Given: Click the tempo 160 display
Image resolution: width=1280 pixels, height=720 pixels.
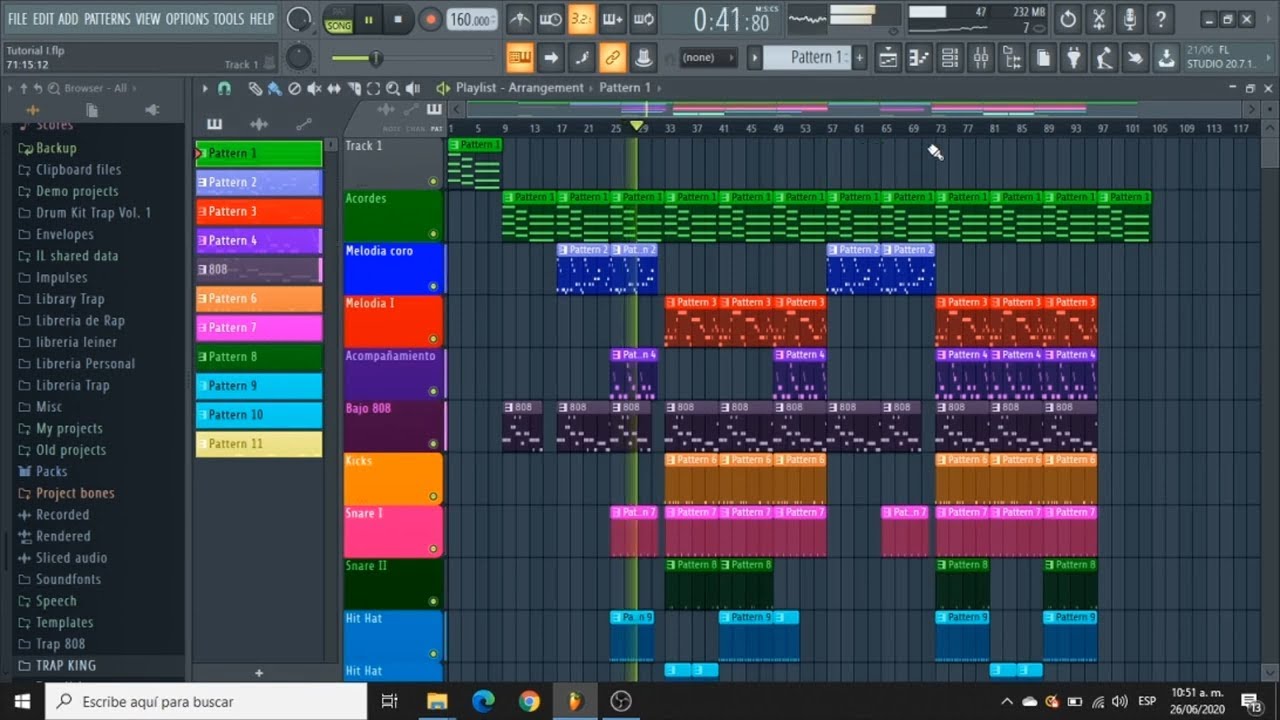Looking at the screenshot, I should [x=470, y=19].
